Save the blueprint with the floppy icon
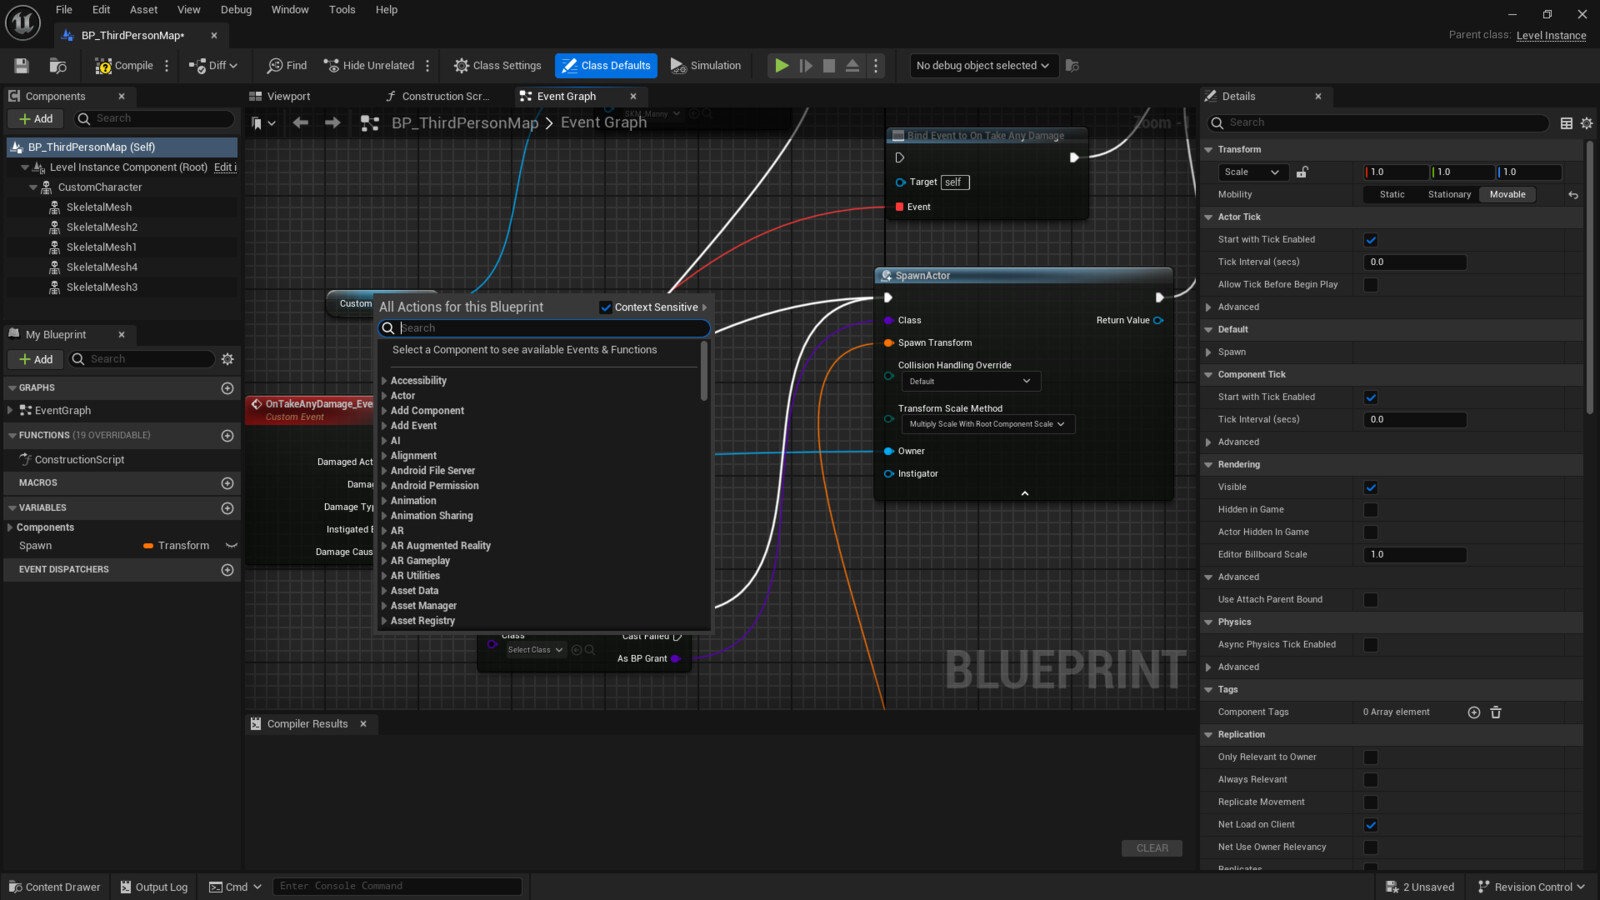 pos(21,66)
